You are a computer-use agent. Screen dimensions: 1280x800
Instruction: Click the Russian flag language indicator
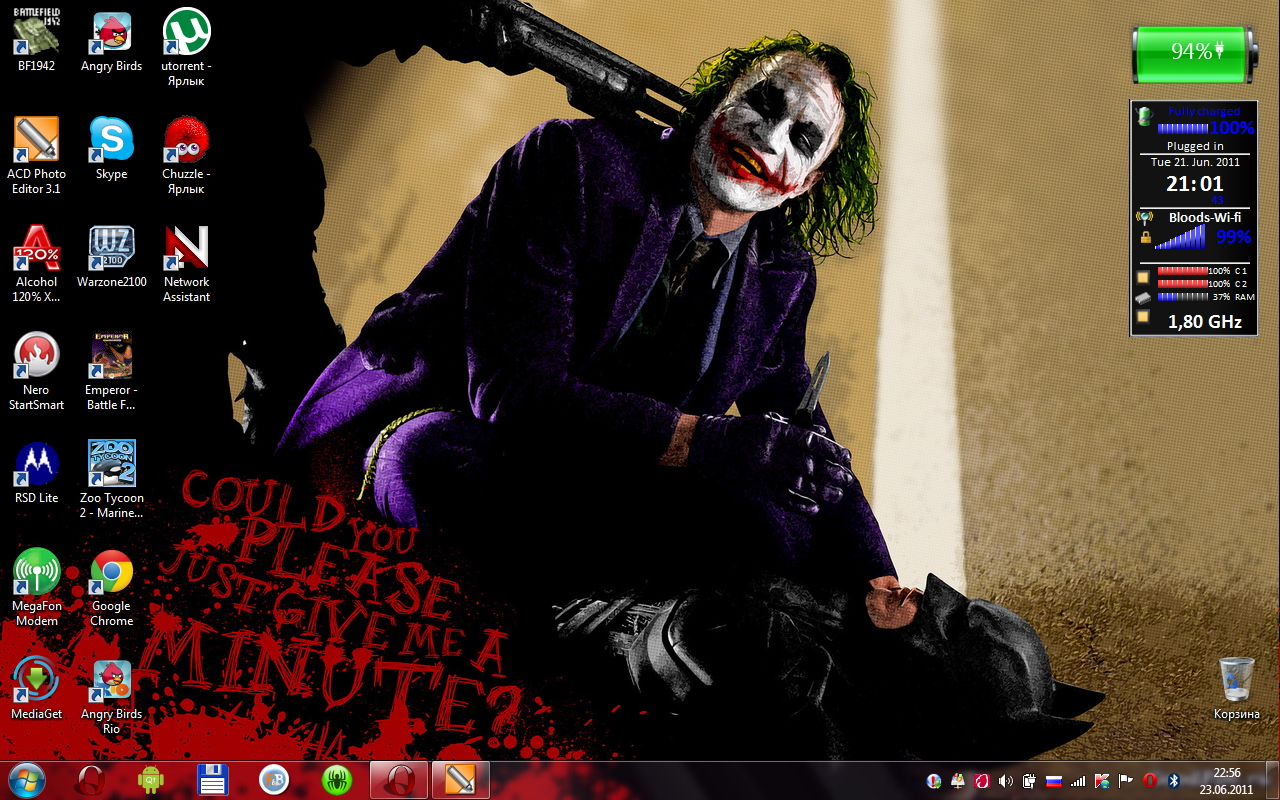pos(1053,780)
